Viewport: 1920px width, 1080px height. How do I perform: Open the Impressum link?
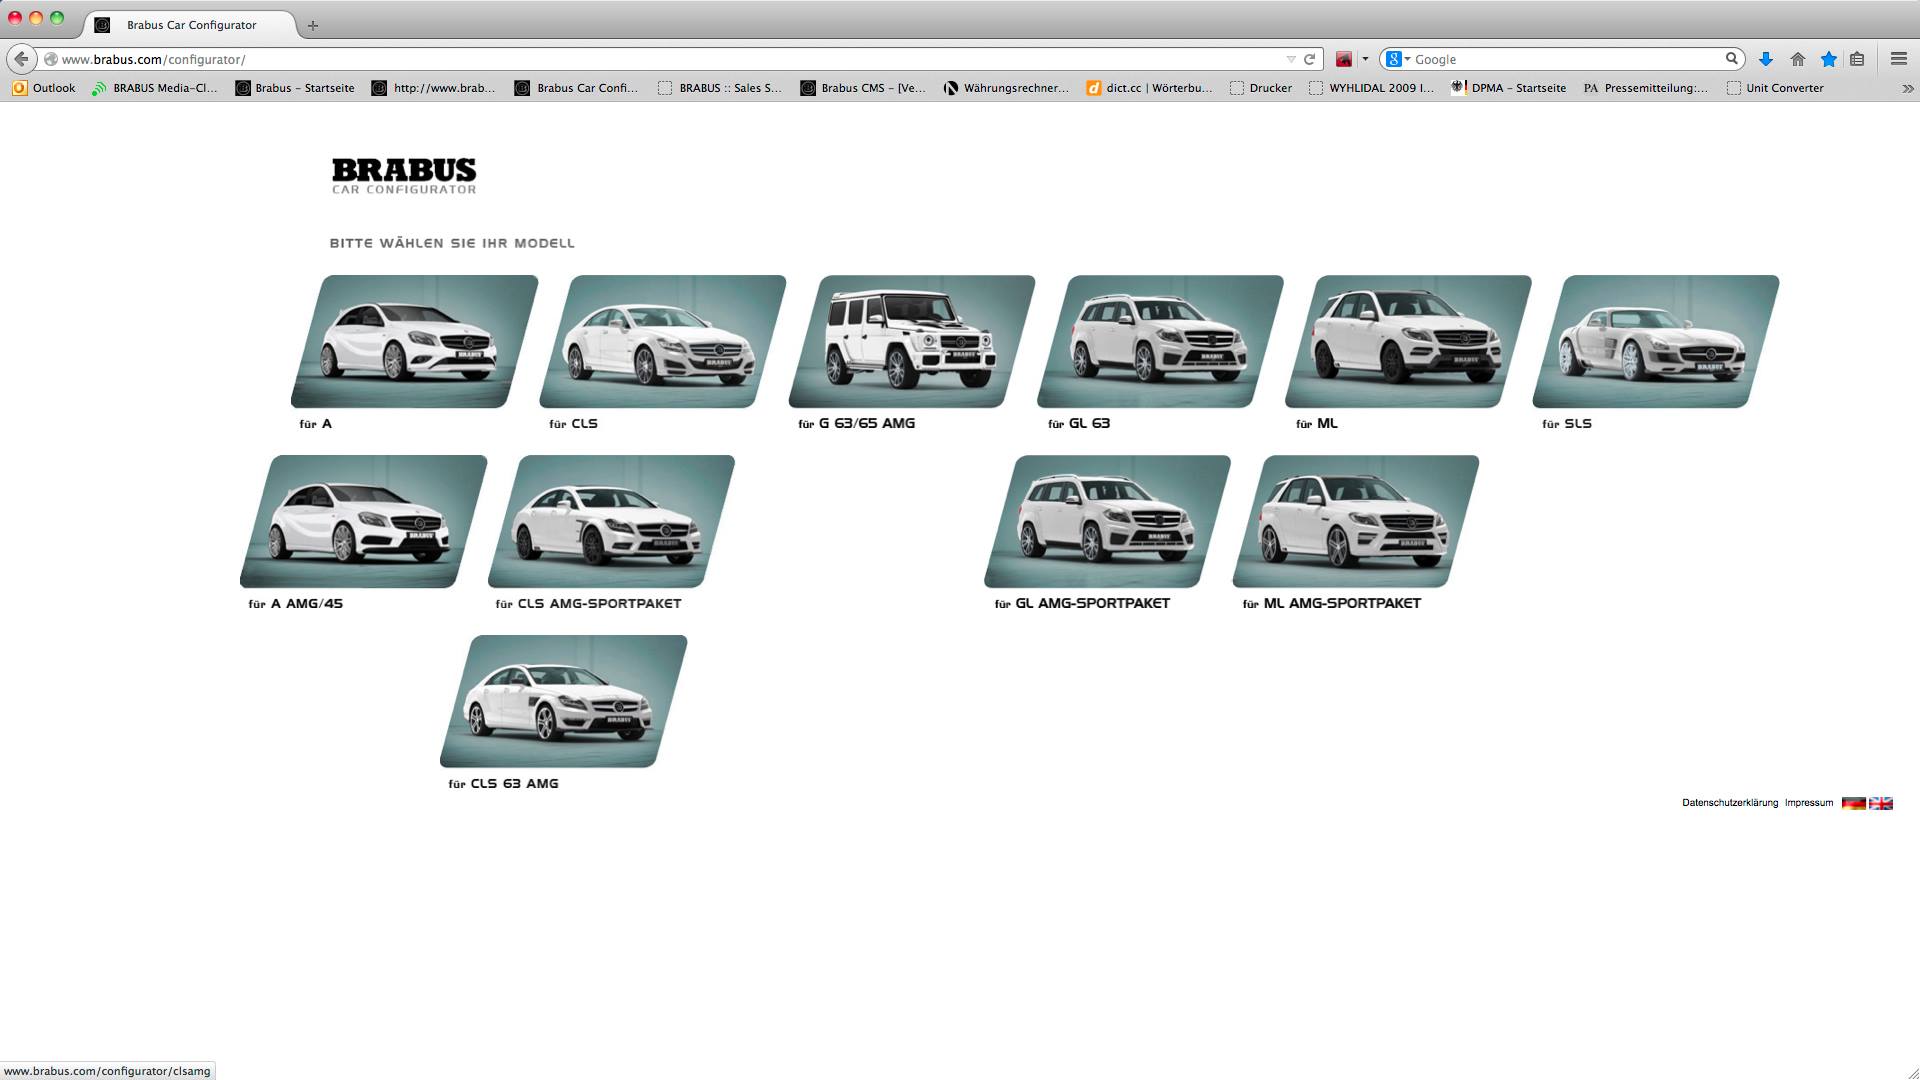tap(1809, 803)
